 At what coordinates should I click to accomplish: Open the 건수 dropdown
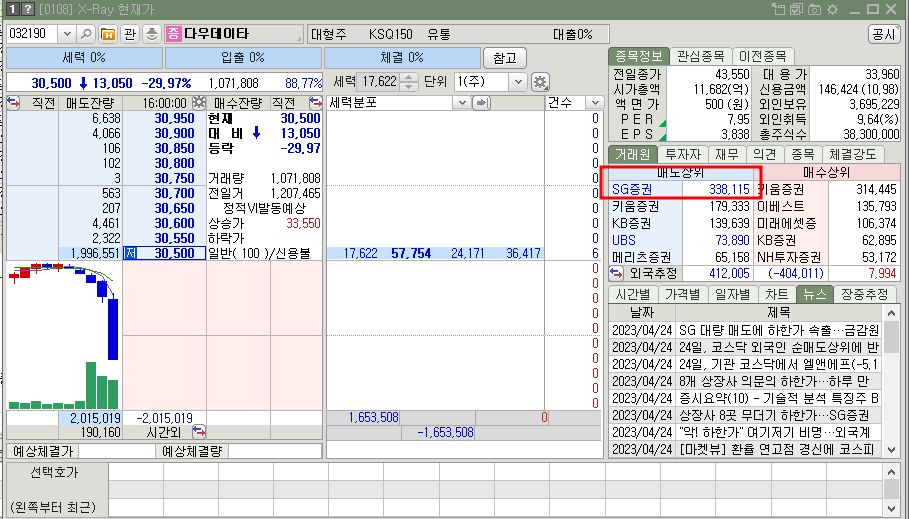595,103
